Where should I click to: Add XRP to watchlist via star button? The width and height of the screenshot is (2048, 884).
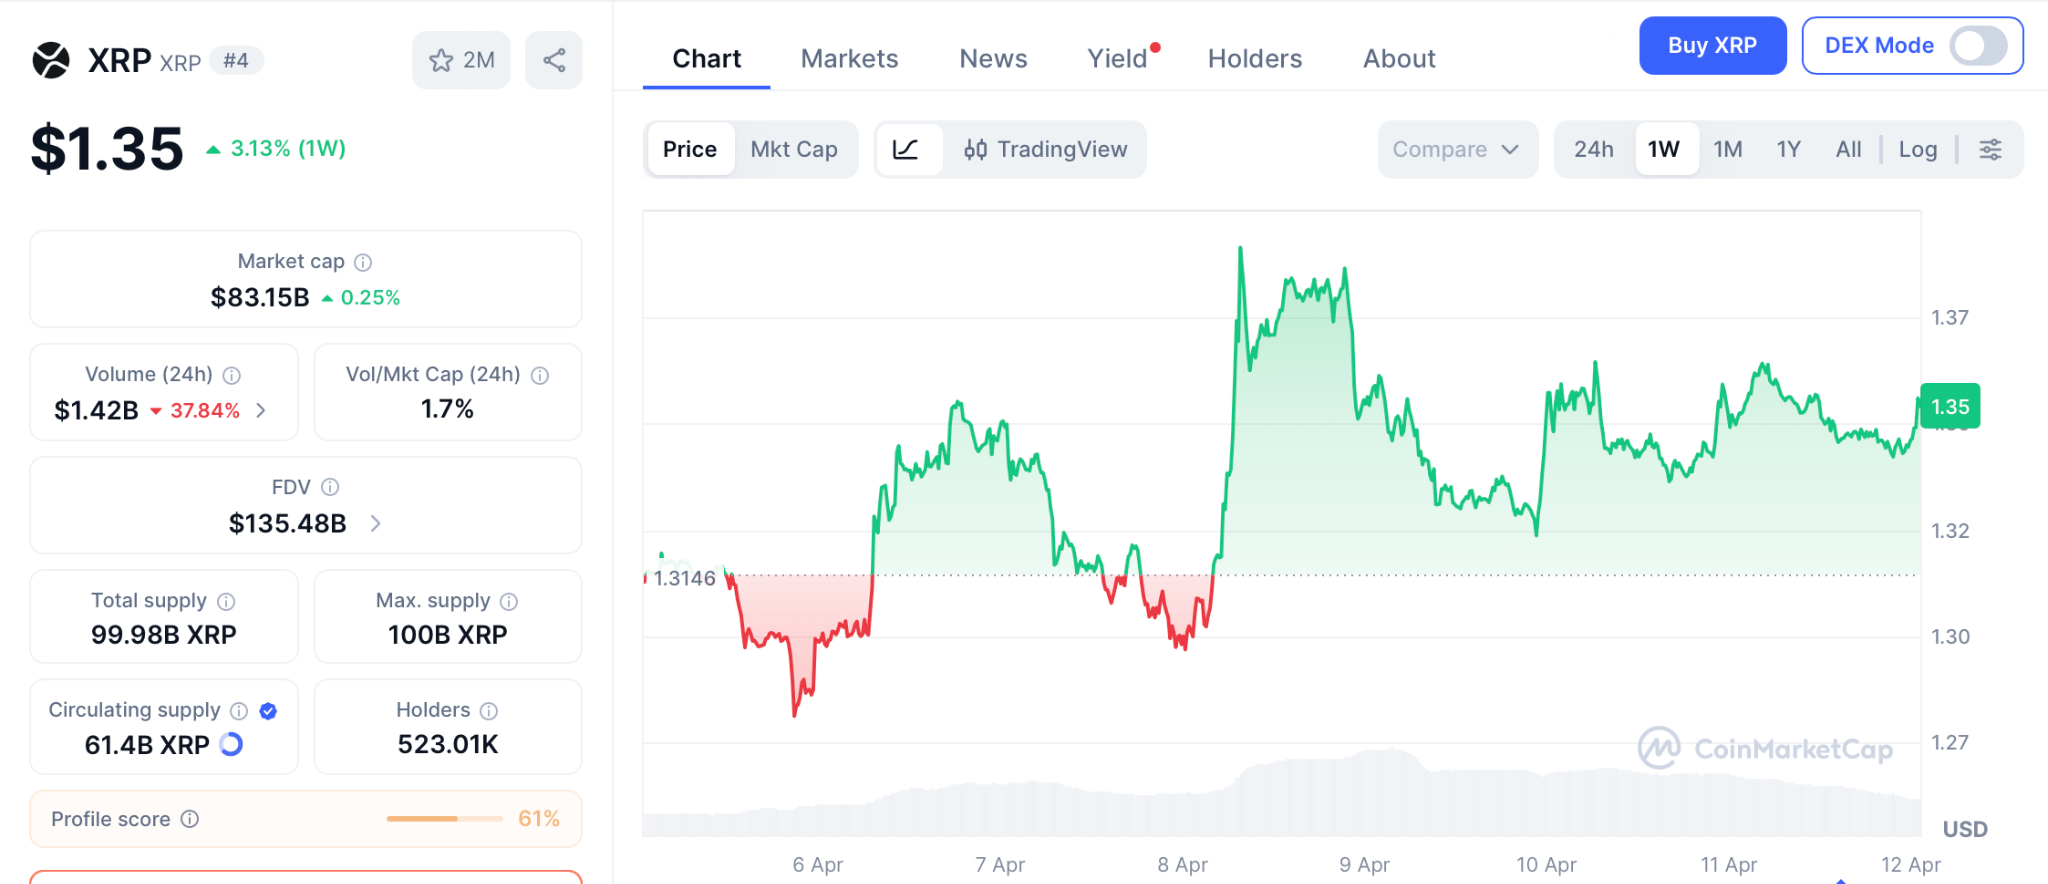point(461,60)
